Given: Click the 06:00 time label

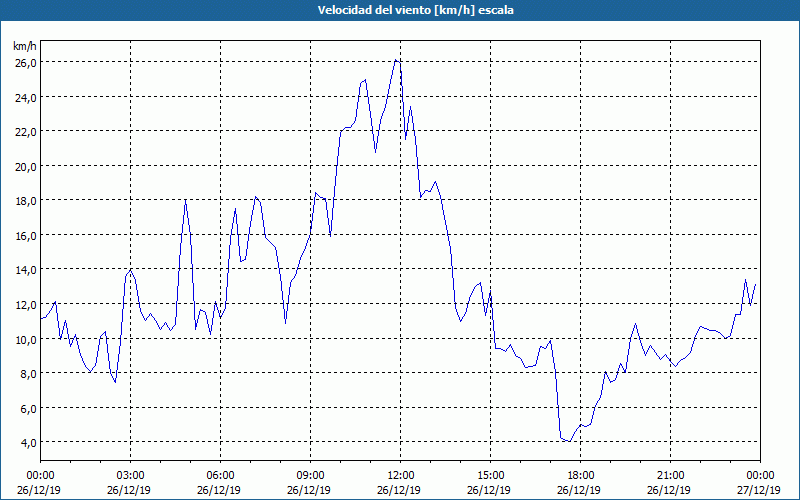Looking at the screenshot, I should pos(220,476).
